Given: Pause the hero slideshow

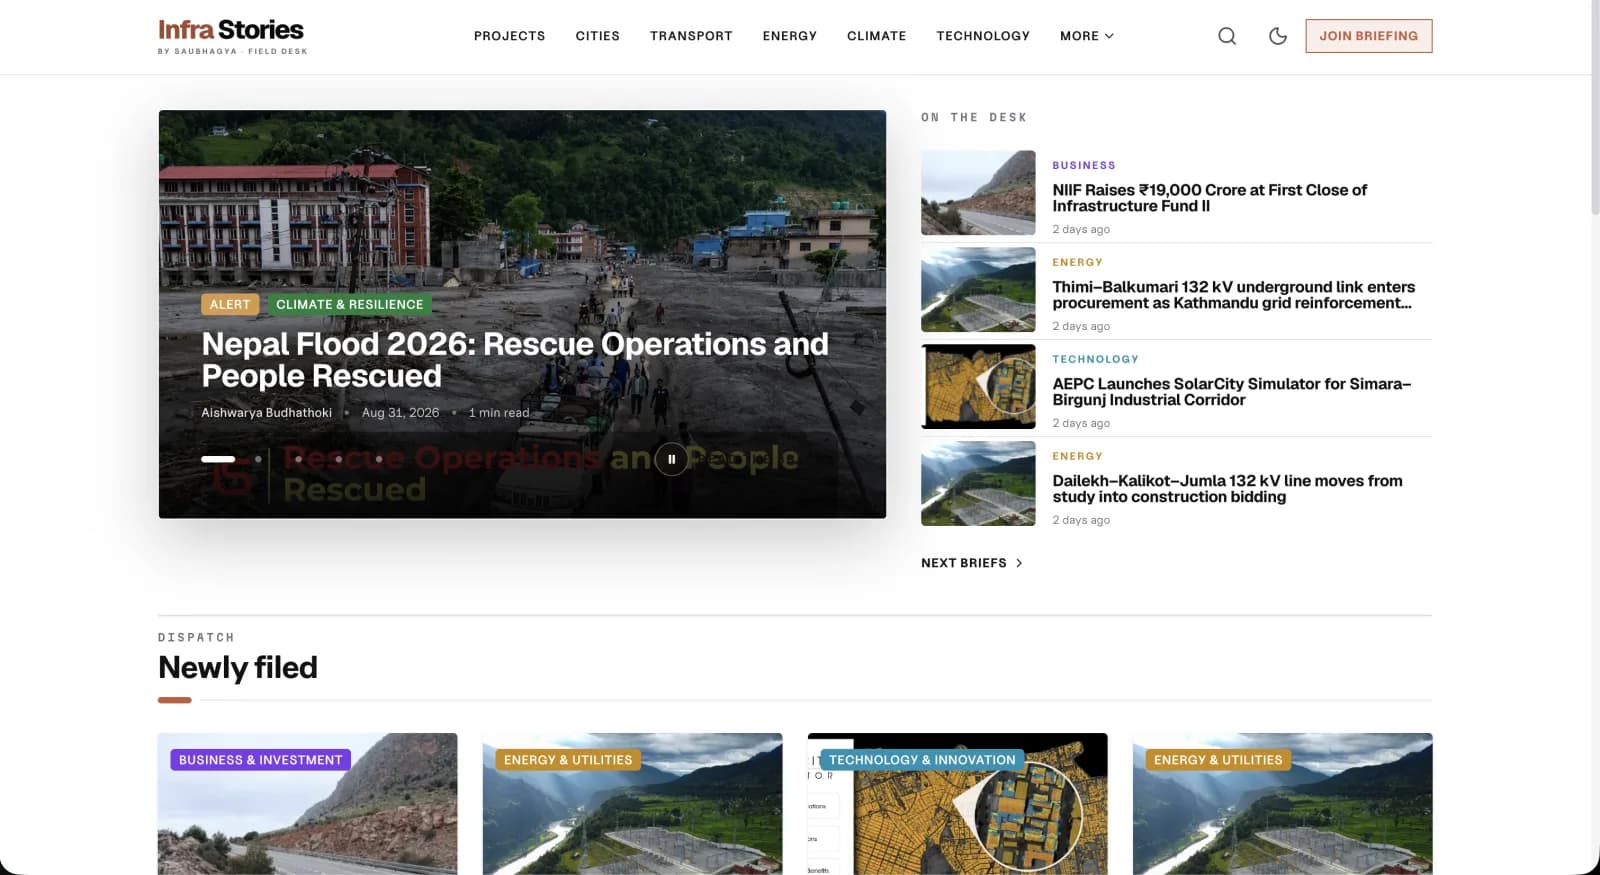Looking at the screenshot, I should click(671, 459).
